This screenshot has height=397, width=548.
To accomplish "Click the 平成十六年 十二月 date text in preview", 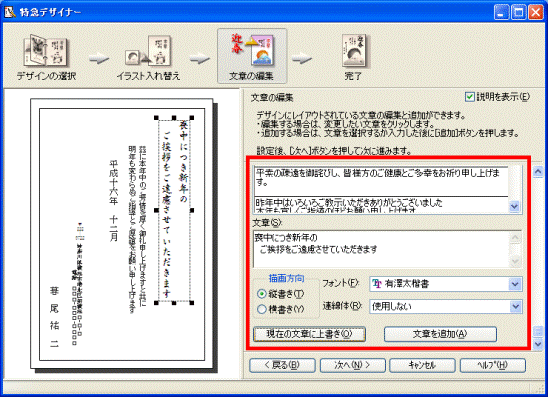I will 114,200.
